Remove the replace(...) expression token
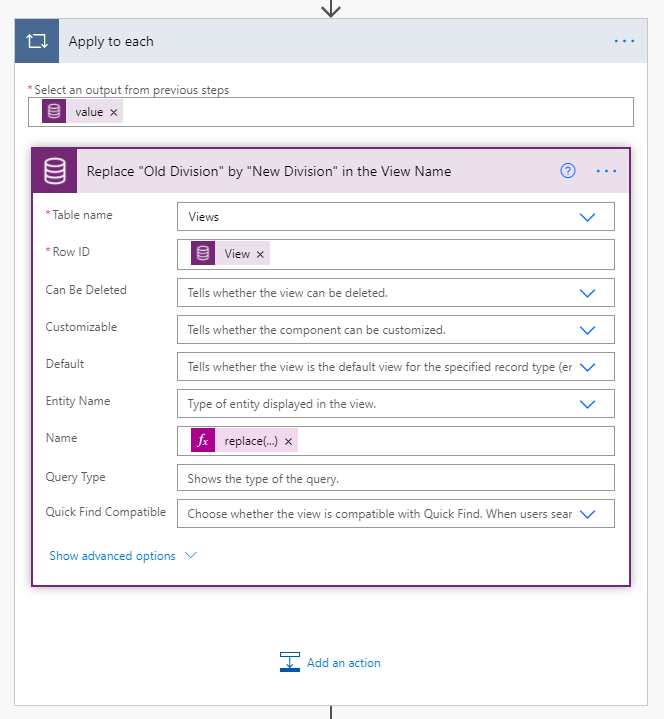 288,441
